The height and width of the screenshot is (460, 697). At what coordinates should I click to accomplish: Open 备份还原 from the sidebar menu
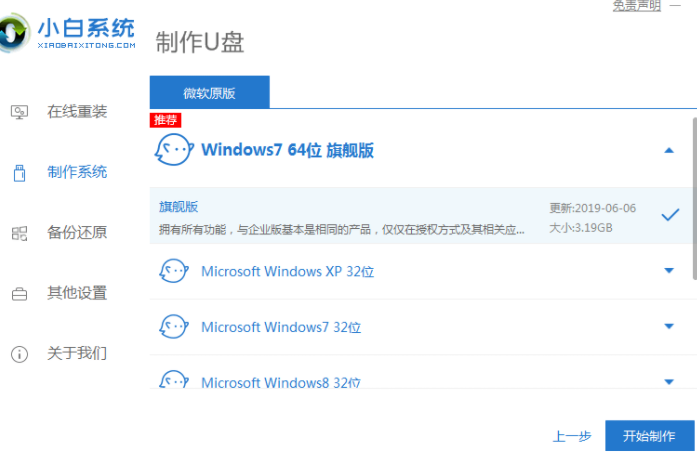click(x=77, y=233)
